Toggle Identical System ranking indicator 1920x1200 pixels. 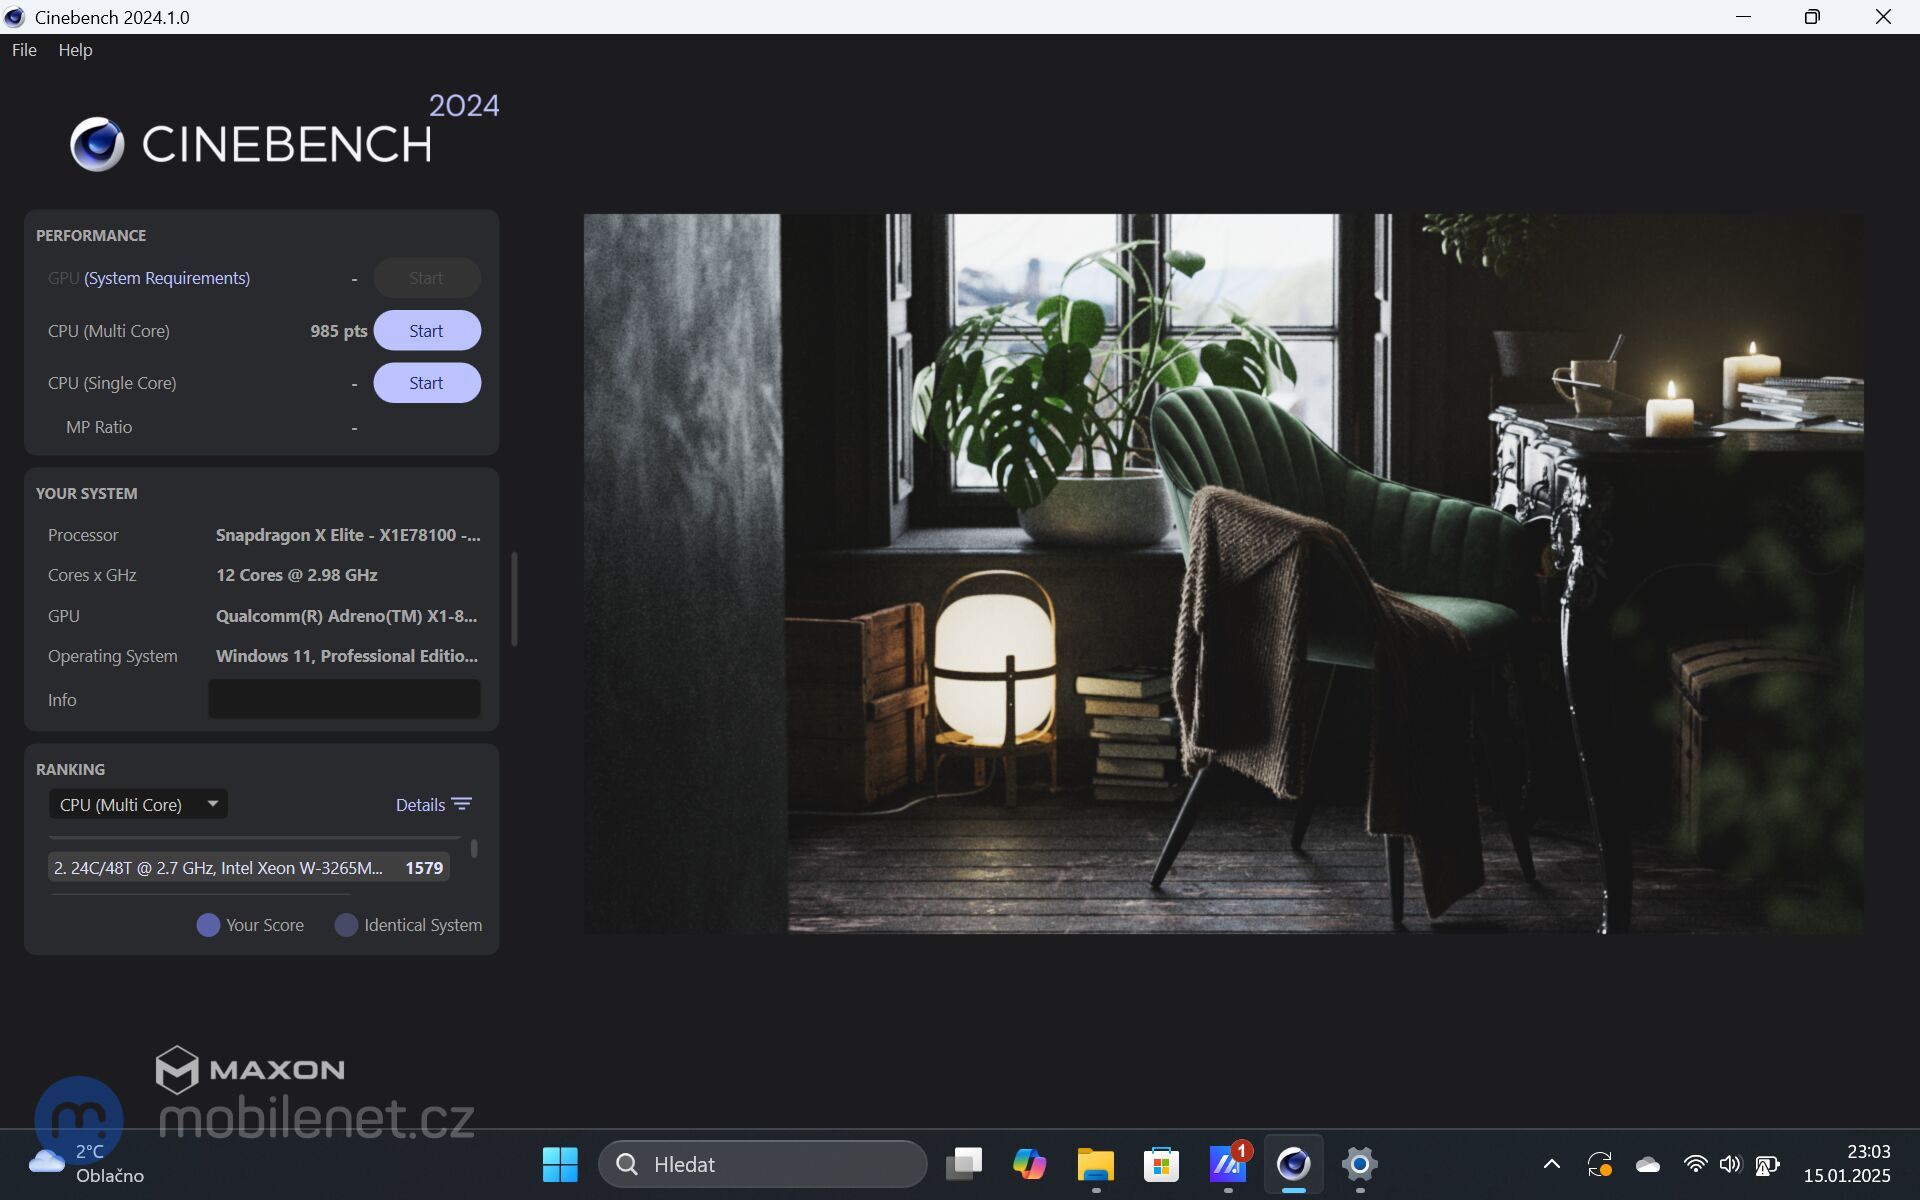pyautogui.click(x=346, y=924)
